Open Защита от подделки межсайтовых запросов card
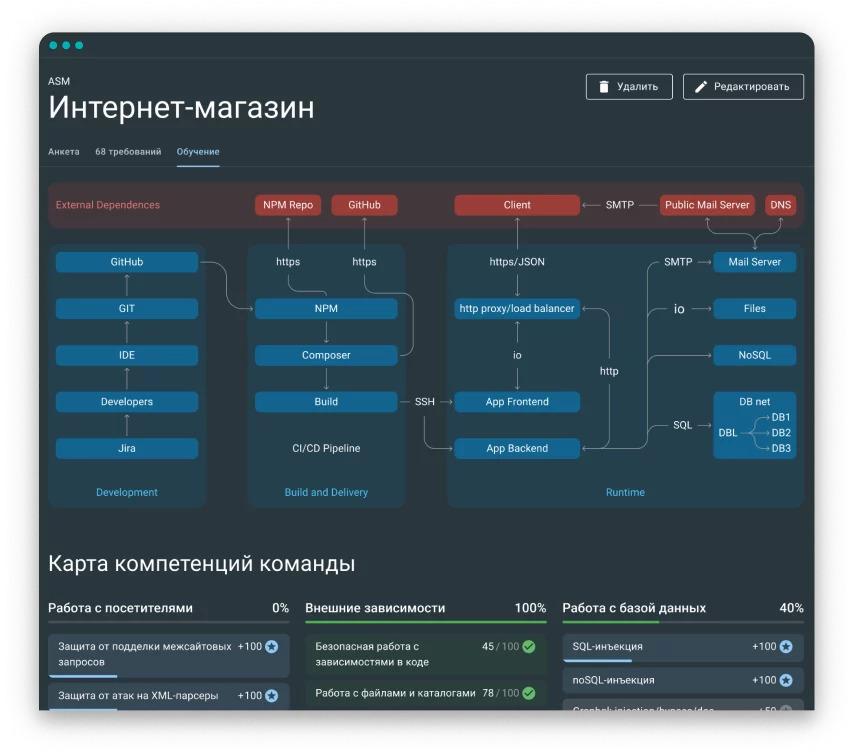This screenshot has height=755, width=852. point(168,656)
